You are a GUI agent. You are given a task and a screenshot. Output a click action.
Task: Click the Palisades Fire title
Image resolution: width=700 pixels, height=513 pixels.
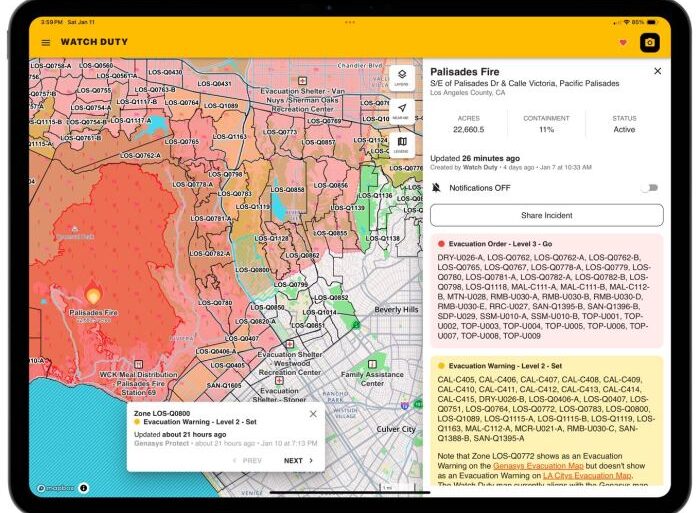[x=464, y=71]
